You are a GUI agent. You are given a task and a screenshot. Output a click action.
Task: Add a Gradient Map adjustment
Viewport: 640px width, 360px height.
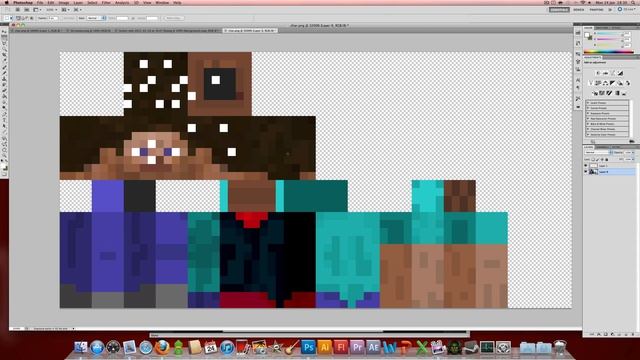point(617,93)
